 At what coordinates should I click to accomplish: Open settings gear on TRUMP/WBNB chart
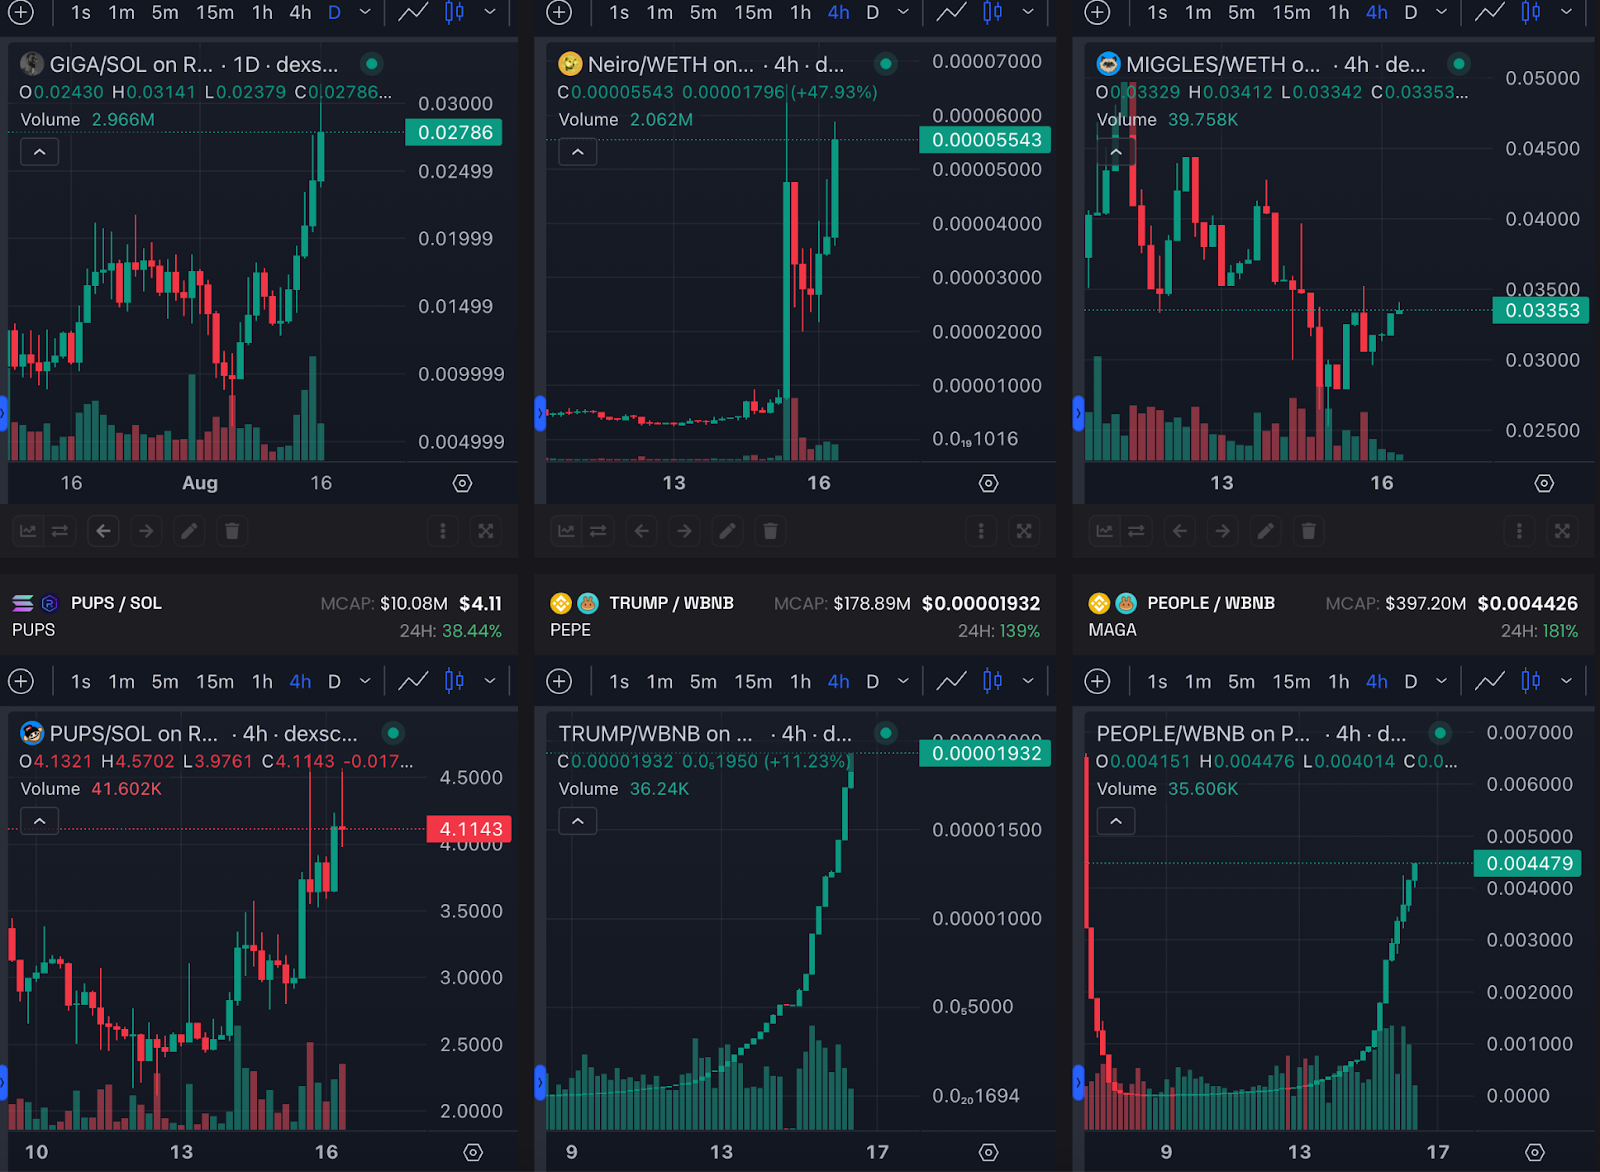click(x=988, y=1152)
